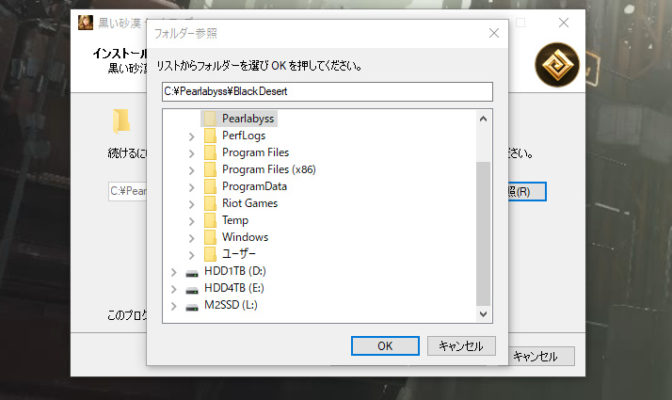Click the Pearlabyss folder icon

click(x=210, y=118)
